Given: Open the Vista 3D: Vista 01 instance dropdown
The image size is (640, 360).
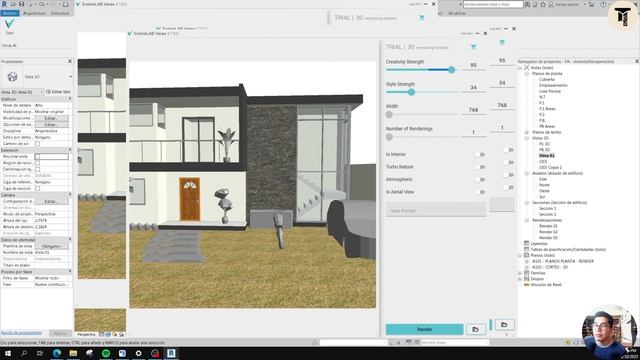Looking at the screenshot, I should pyautogui.click(x=22, y=92).
